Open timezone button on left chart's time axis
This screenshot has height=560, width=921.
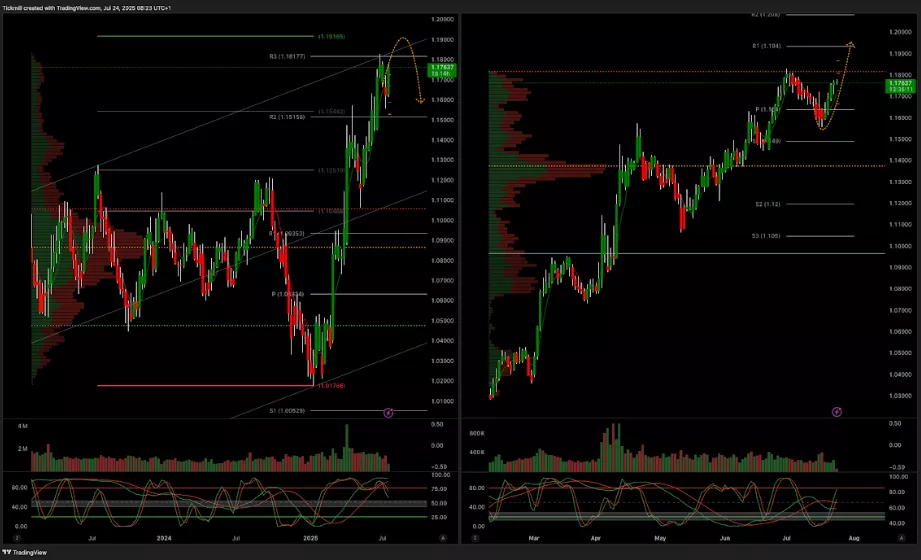pyautogui.click(x=16, y=537)
